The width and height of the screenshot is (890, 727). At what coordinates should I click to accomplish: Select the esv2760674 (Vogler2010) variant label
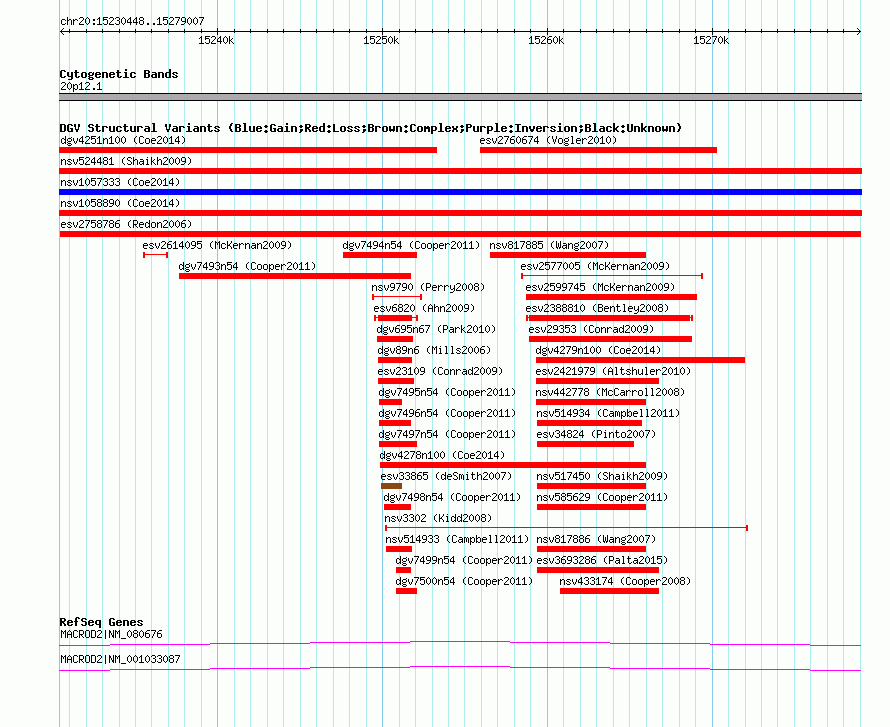(x=548, y=140)
